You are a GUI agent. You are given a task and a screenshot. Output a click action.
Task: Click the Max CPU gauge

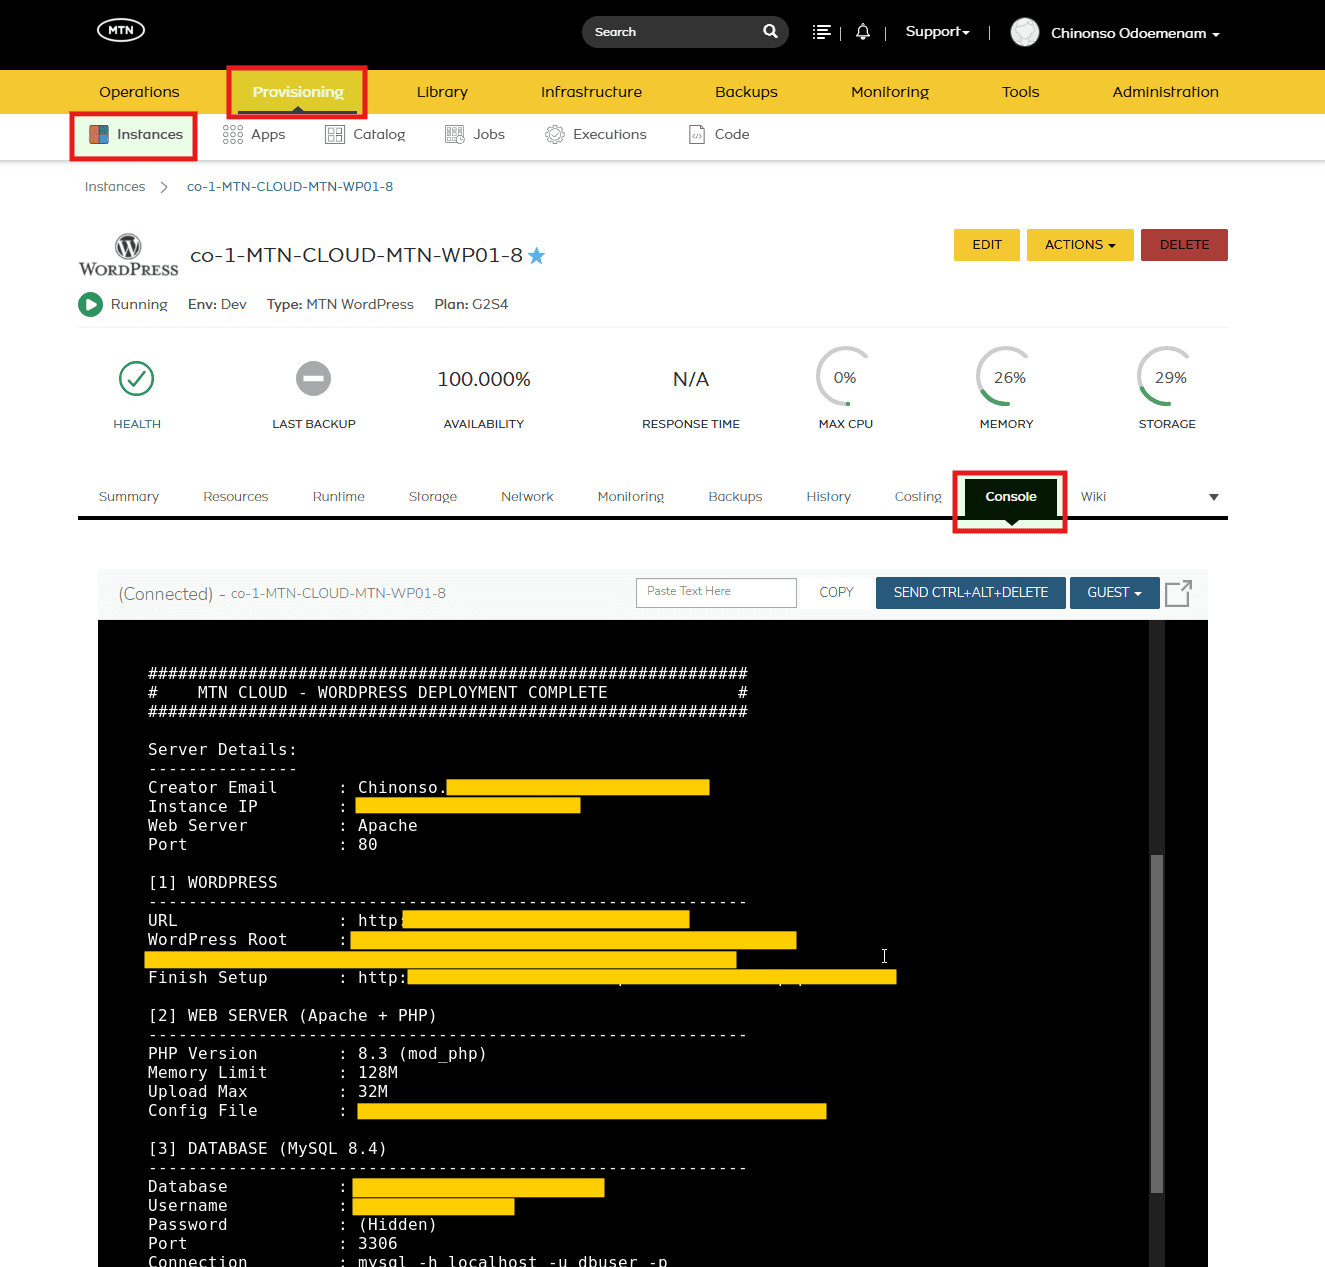(x=845, y=377)
